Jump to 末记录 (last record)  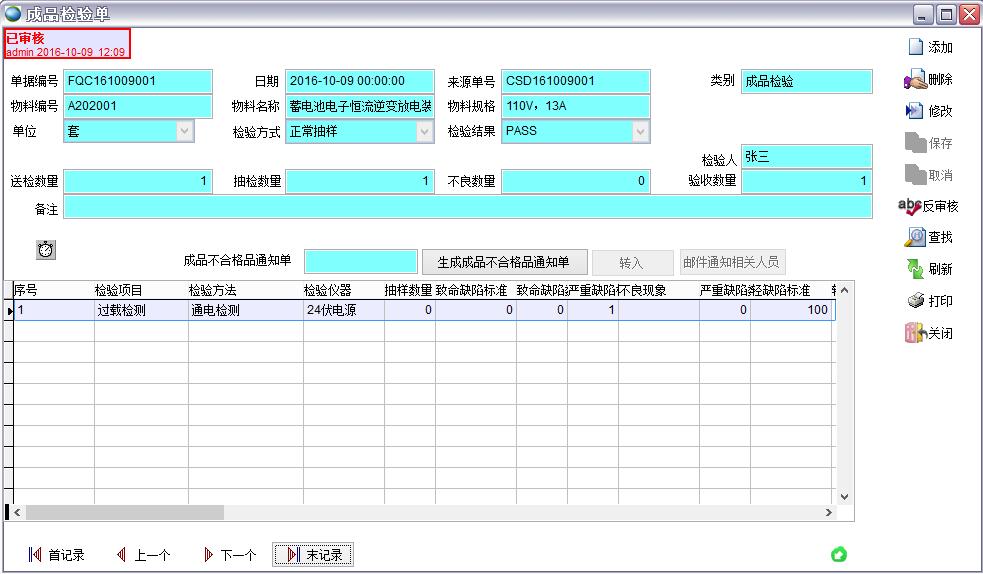313,555
